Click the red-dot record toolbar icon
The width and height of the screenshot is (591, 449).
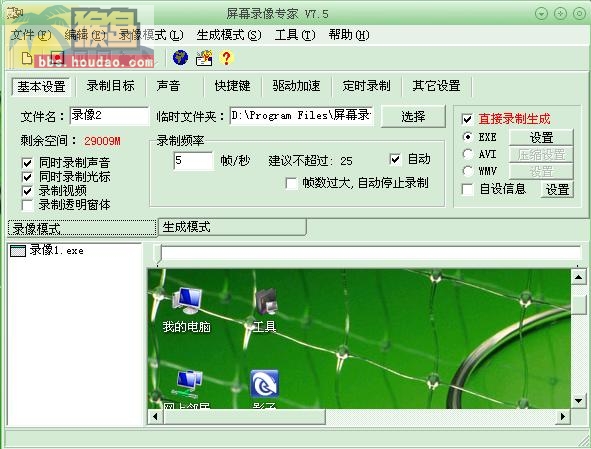click(x=57, y=58)
